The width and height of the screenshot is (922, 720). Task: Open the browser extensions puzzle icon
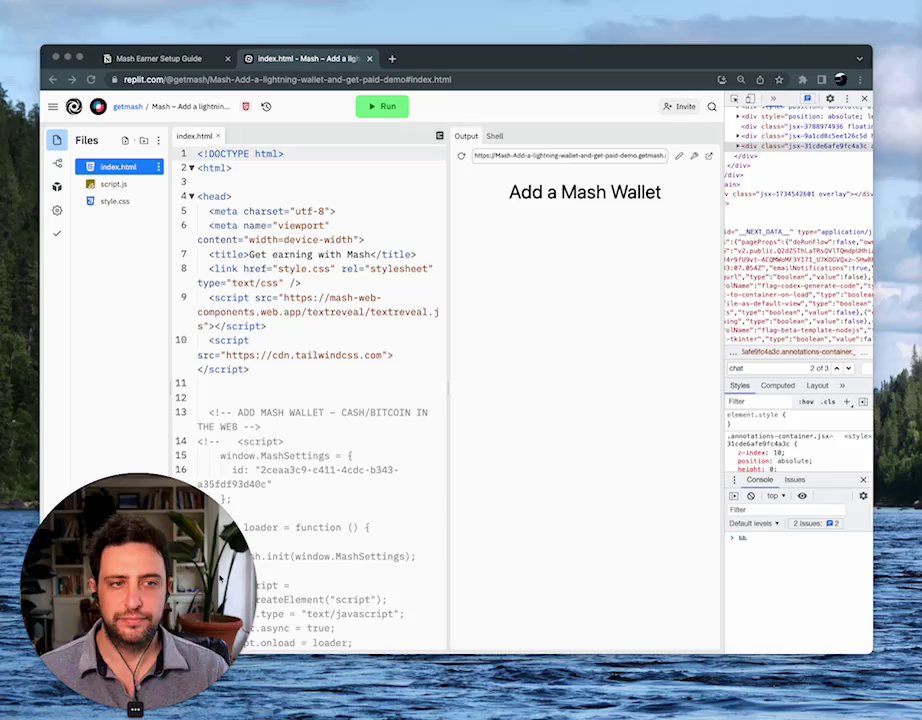(x=802, y=79)
